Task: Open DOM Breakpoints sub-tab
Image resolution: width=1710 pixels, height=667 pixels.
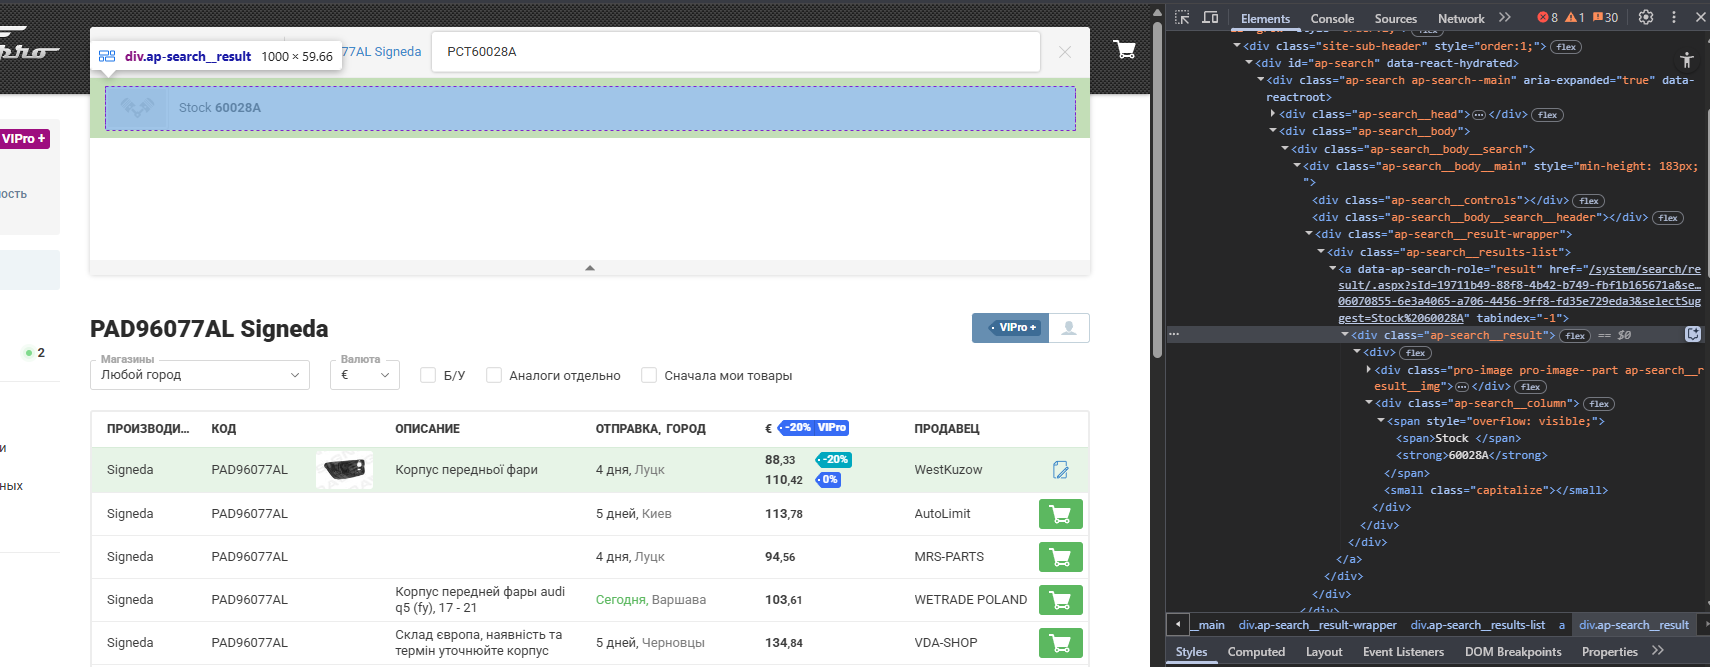Action: pos(1513,652)
